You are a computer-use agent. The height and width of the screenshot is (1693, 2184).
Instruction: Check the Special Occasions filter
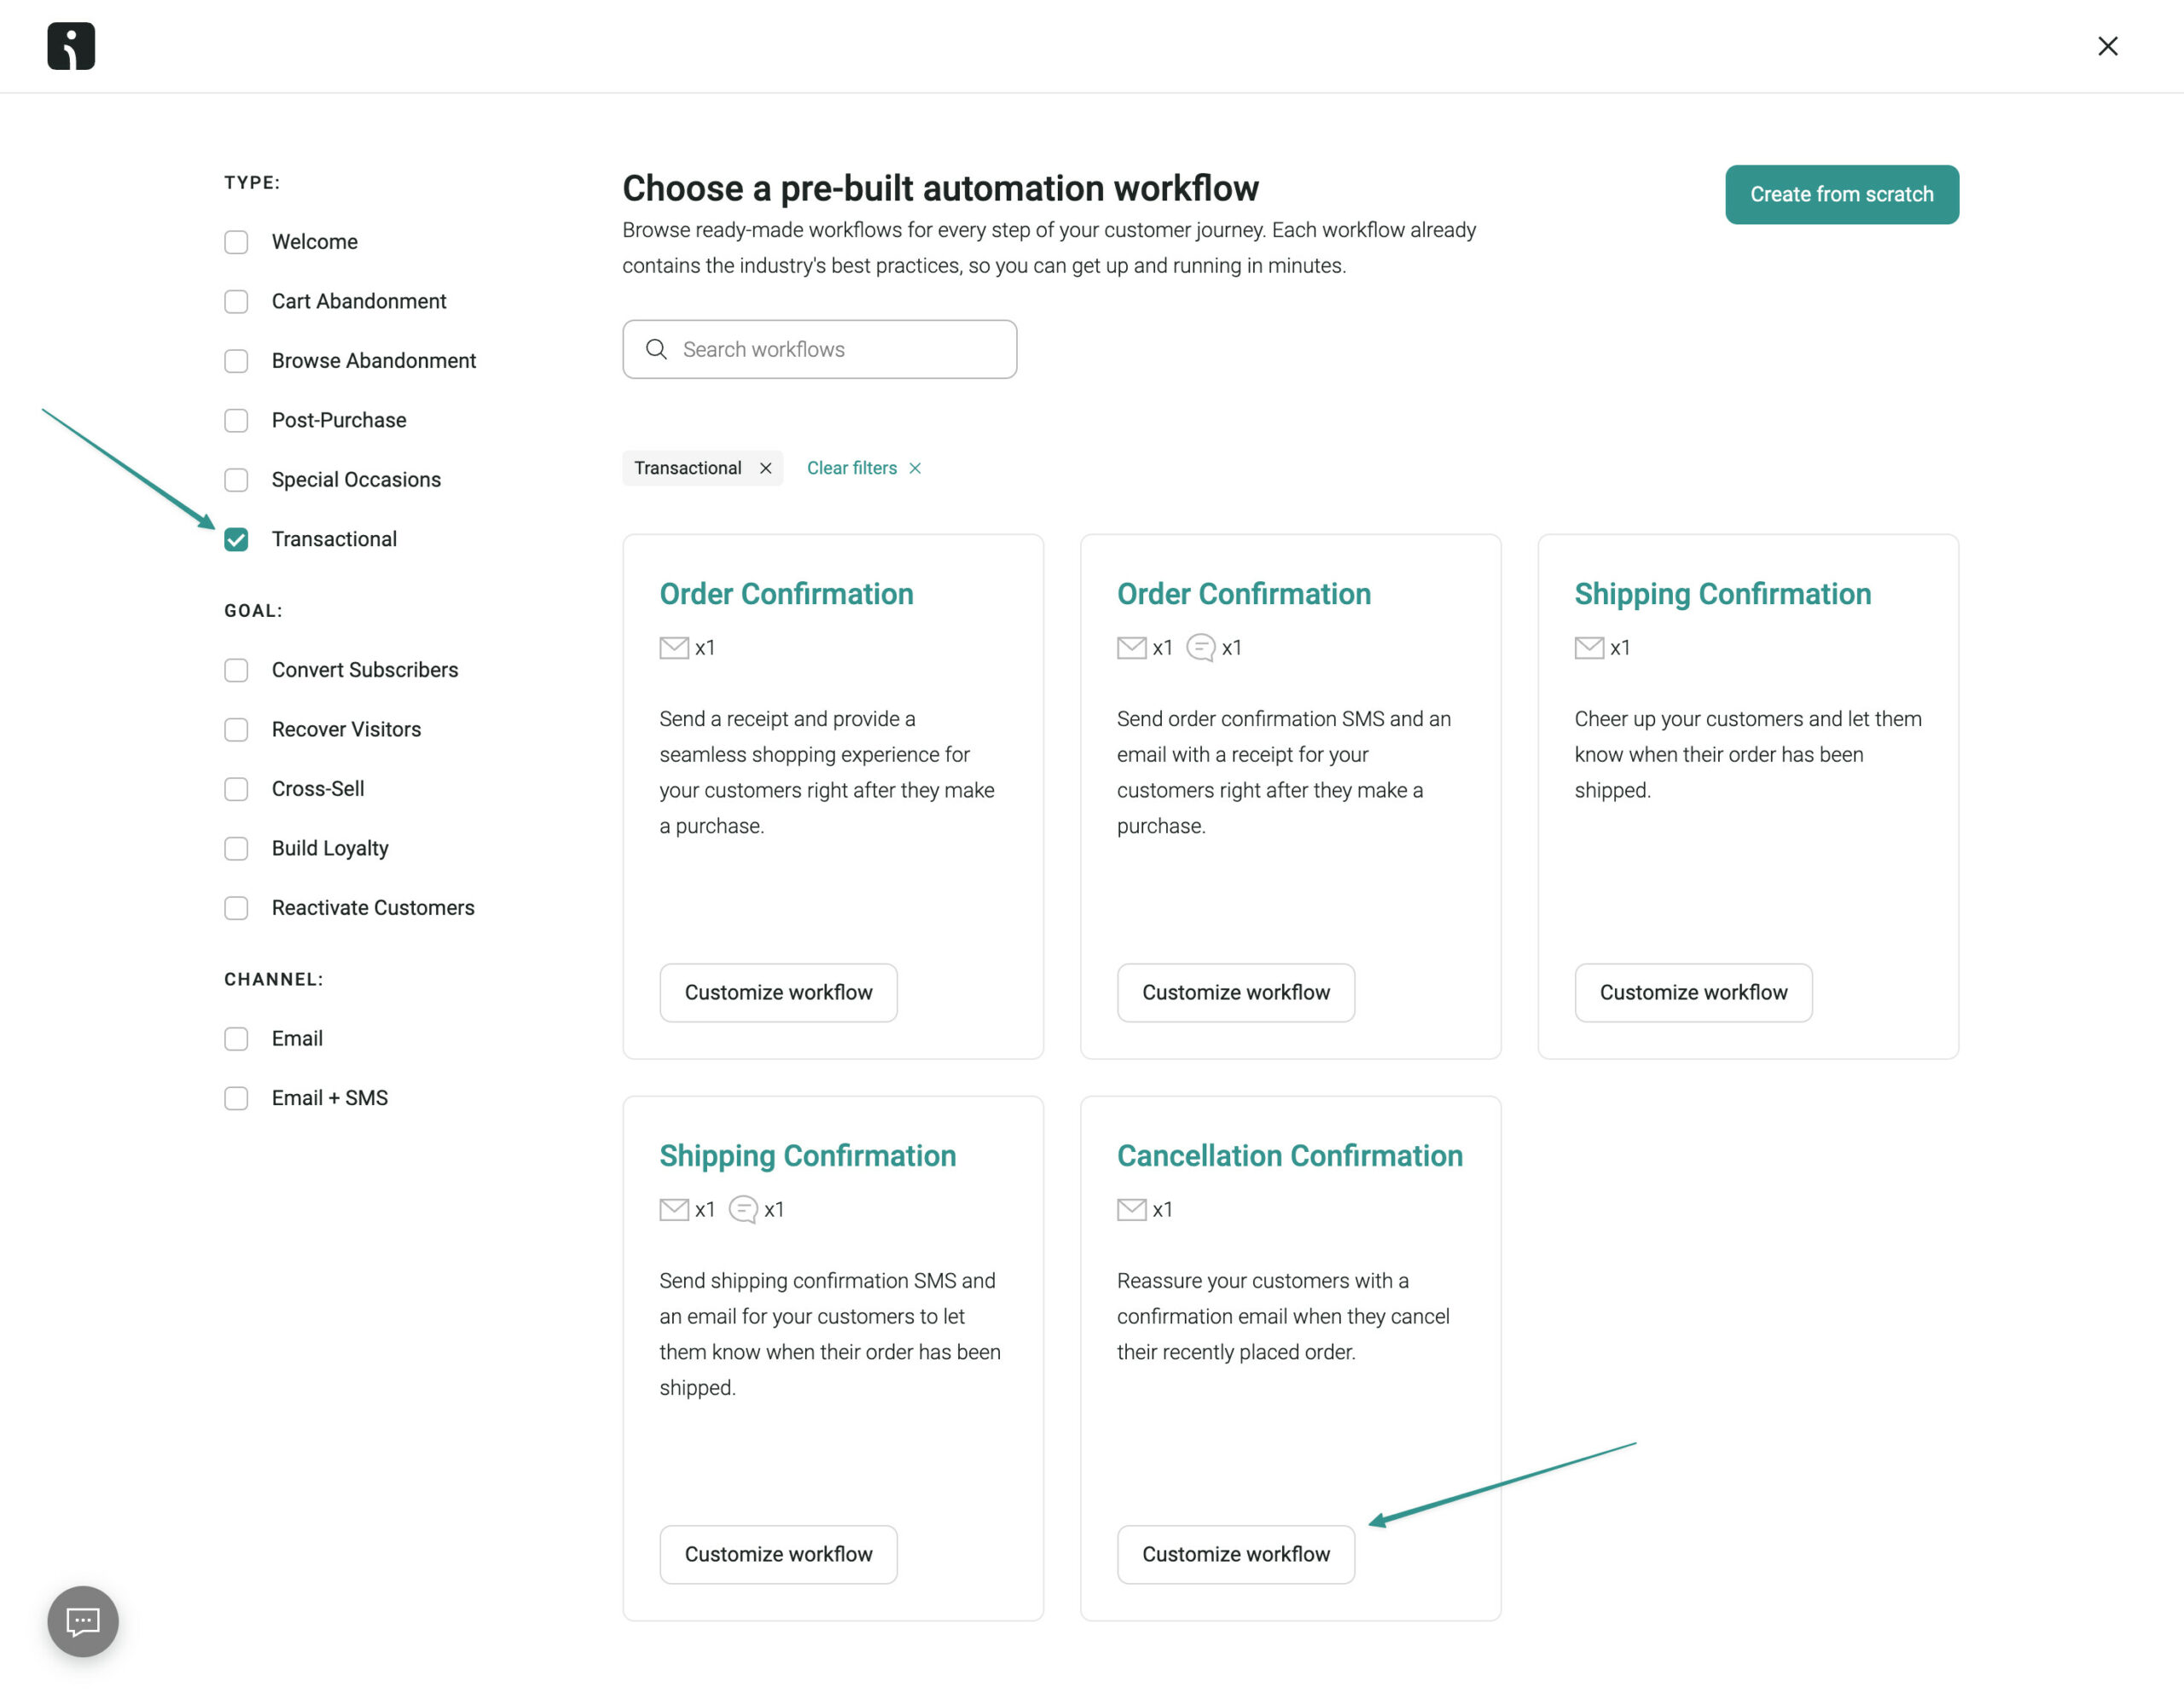click(236, 480)
